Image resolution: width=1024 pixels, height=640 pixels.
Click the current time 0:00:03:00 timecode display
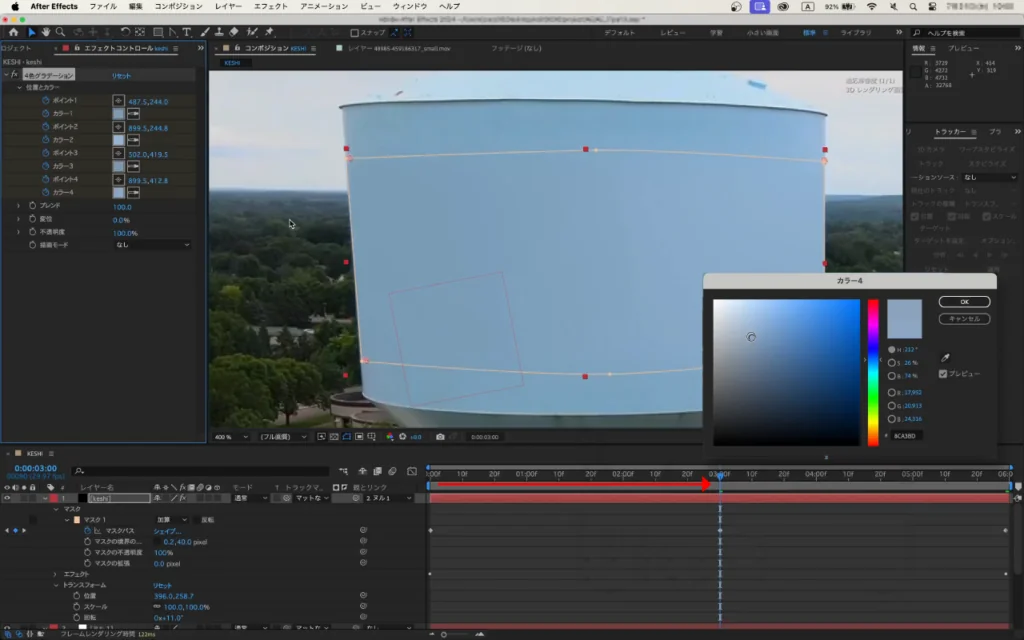[x=35, y=468]
